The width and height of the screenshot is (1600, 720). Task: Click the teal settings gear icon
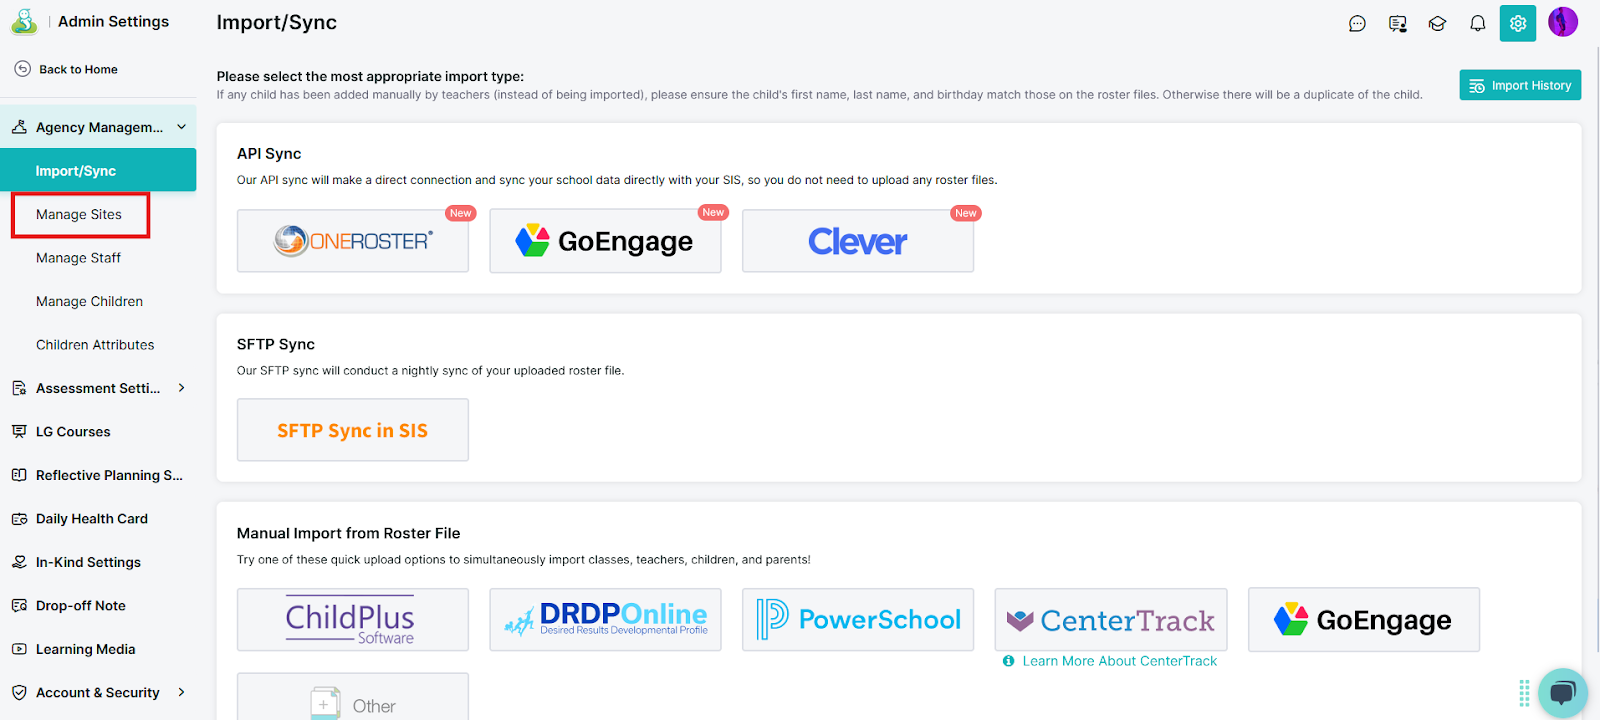1518,24
